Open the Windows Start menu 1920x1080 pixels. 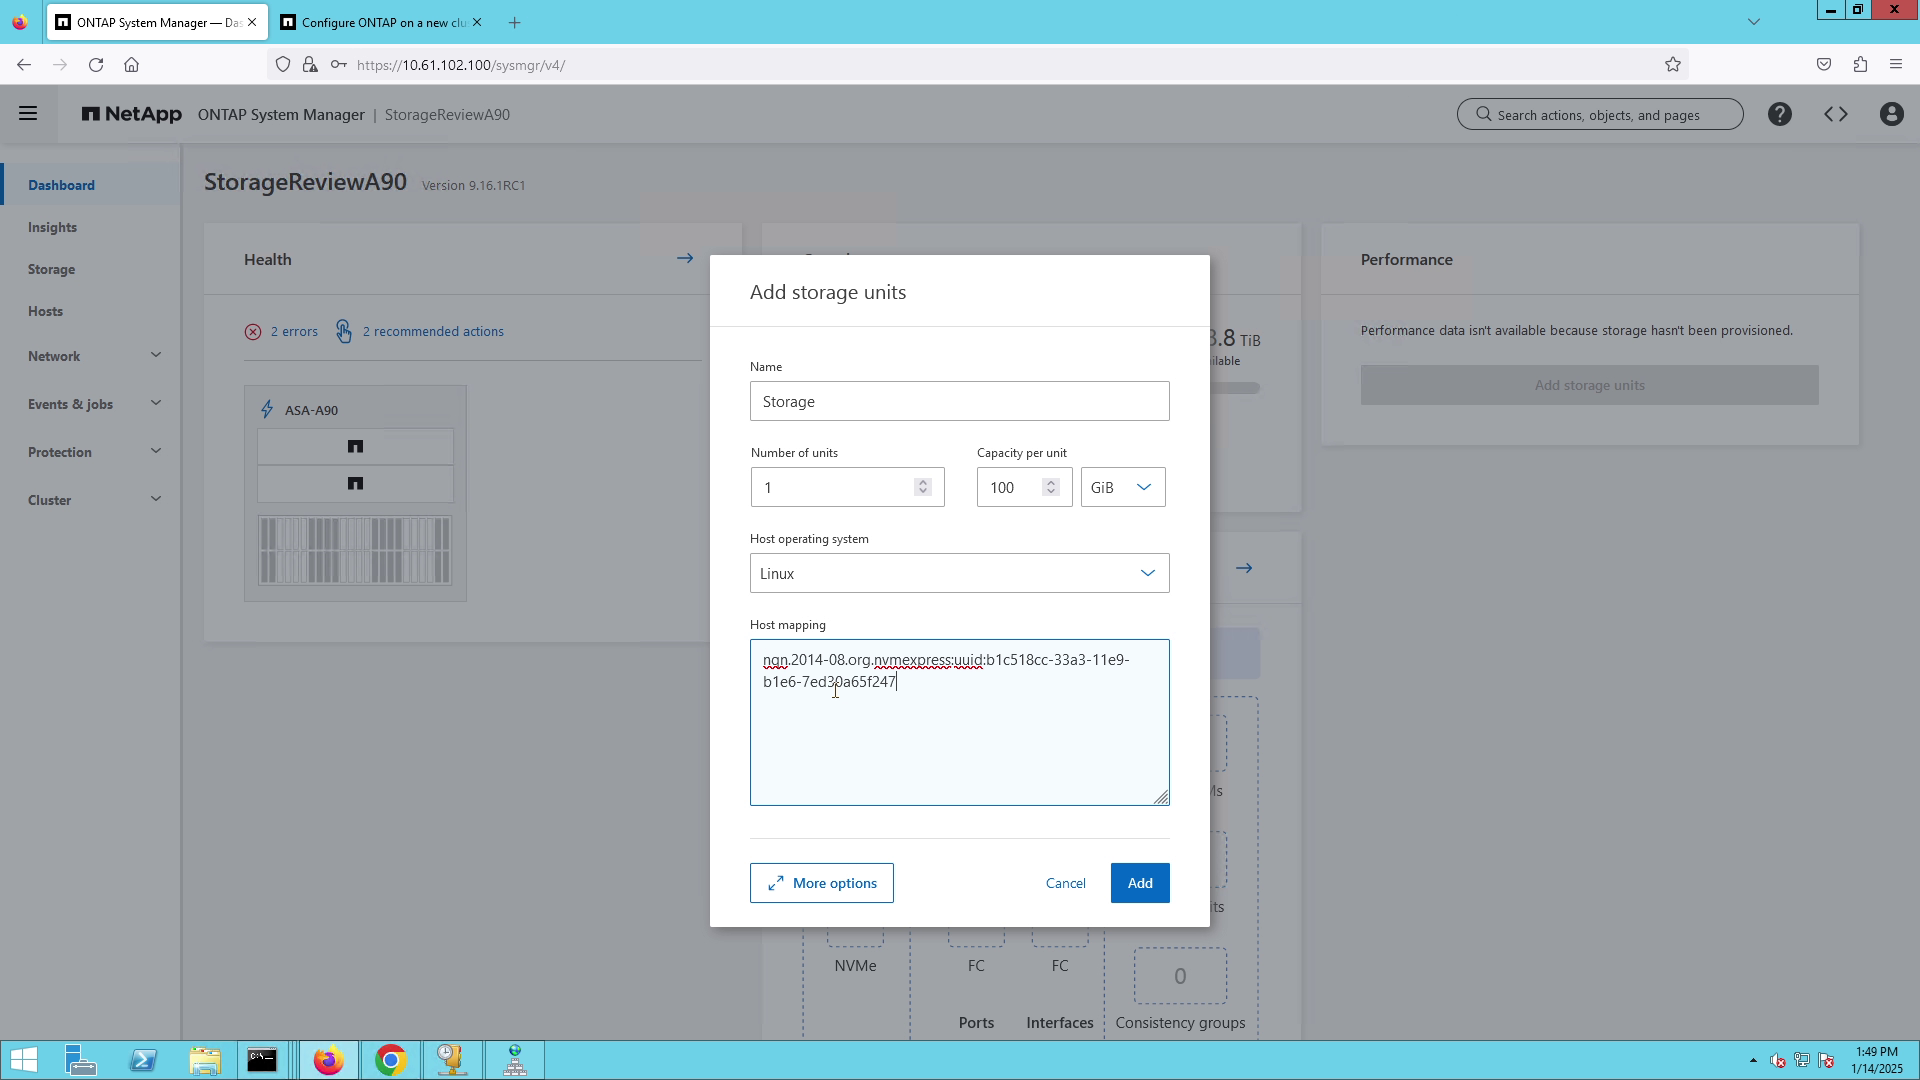[x=23, y=1060]
